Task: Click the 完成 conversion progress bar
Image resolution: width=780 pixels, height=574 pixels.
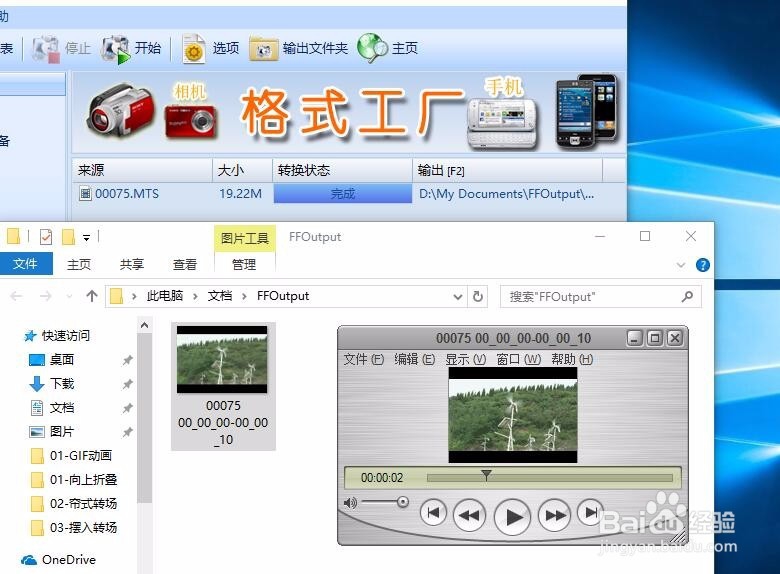Action: click(343, 193)
